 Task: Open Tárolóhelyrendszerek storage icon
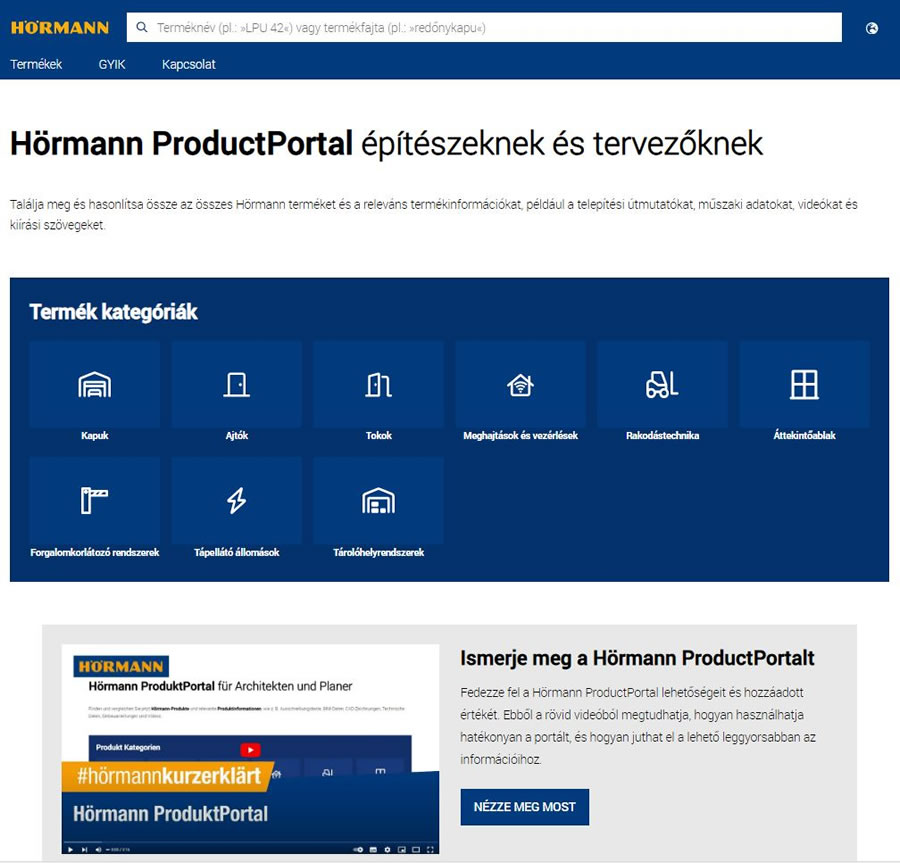tap(379, 500)
